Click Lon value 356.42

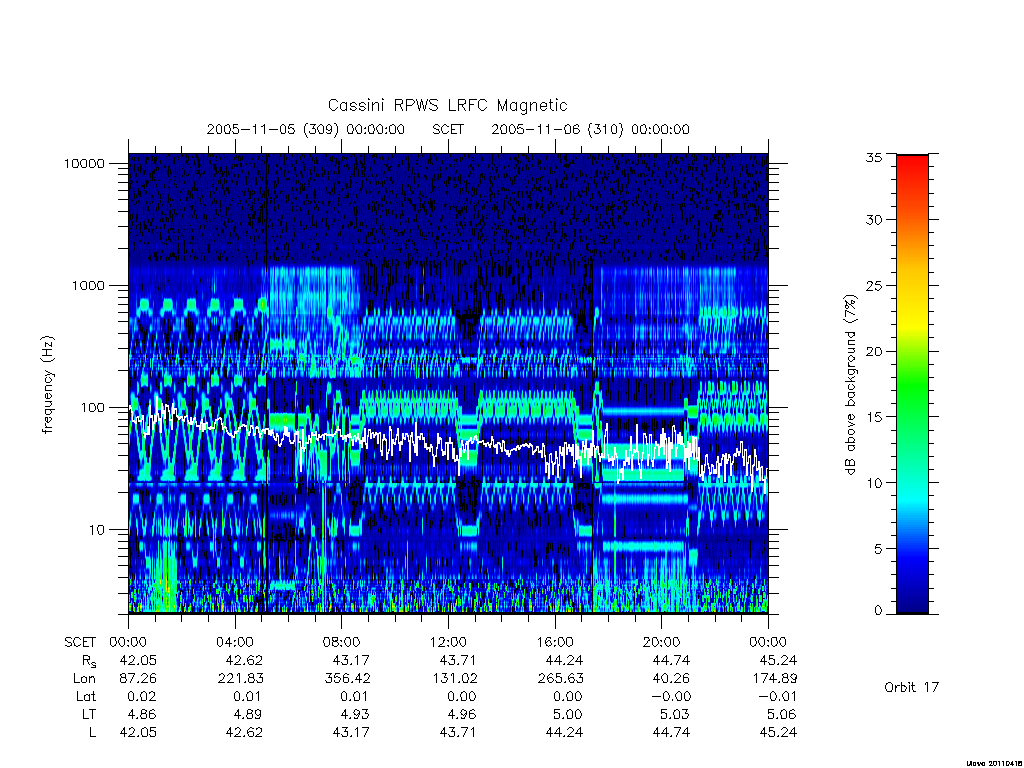[347, 679]
